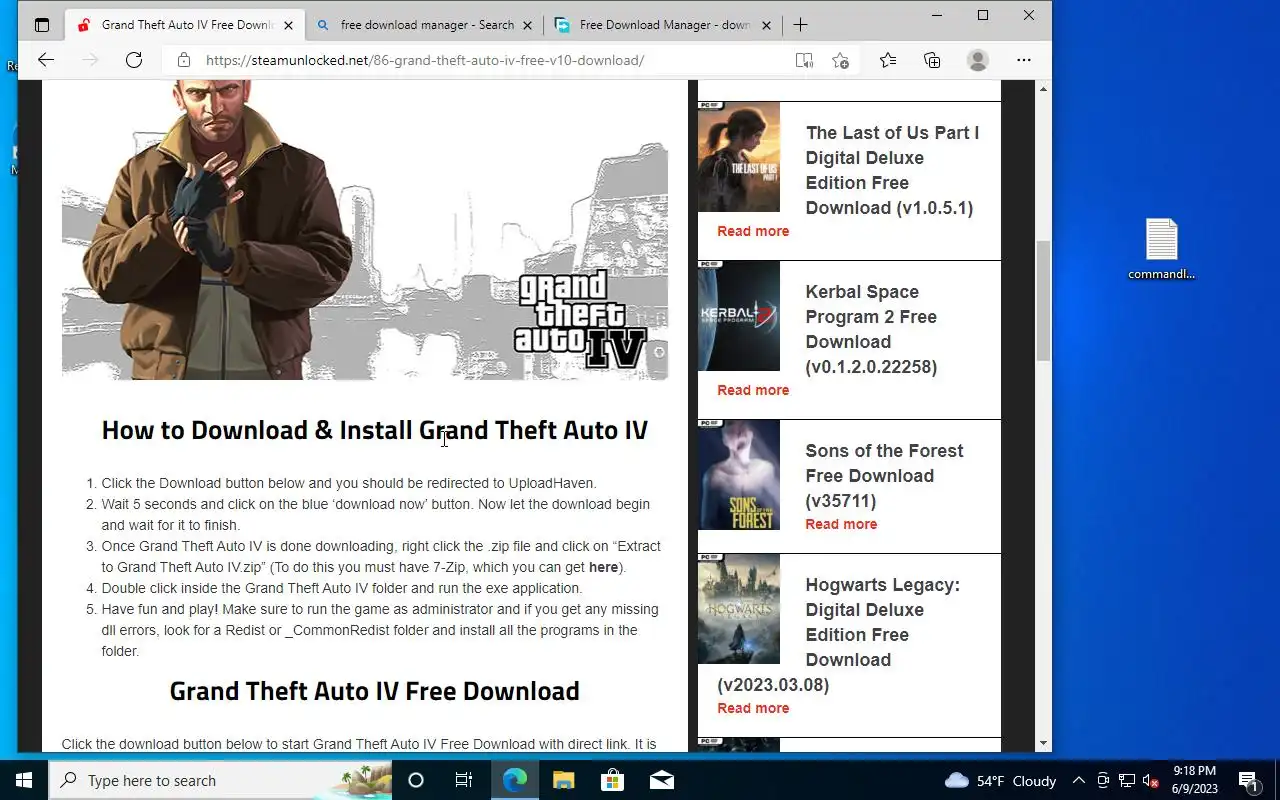Click Read more under Hogwarts Legacy
This screenshot has width=1280, height=800.
coord(753,708)
